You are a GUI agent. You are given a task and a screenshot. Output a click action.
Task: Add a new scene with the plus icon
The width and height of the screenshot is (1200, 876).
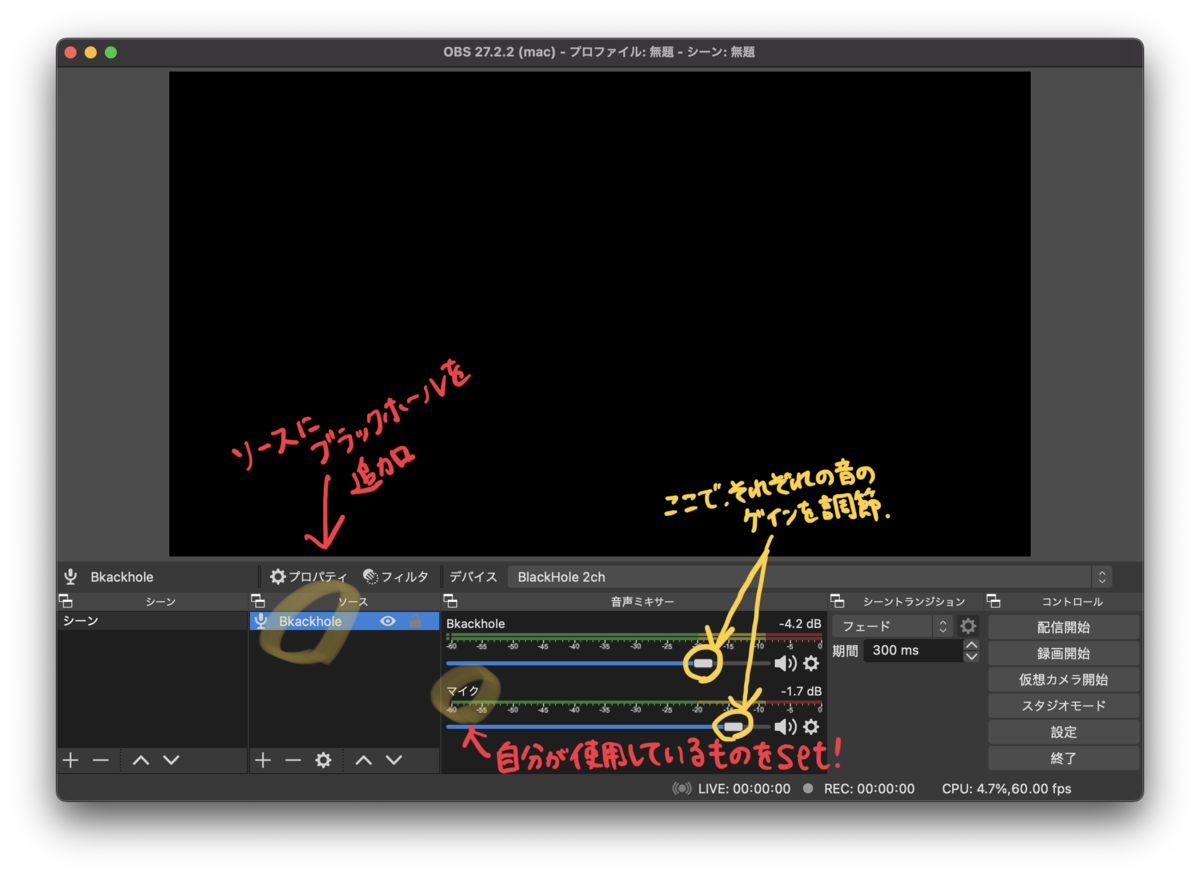click(70, 760)
